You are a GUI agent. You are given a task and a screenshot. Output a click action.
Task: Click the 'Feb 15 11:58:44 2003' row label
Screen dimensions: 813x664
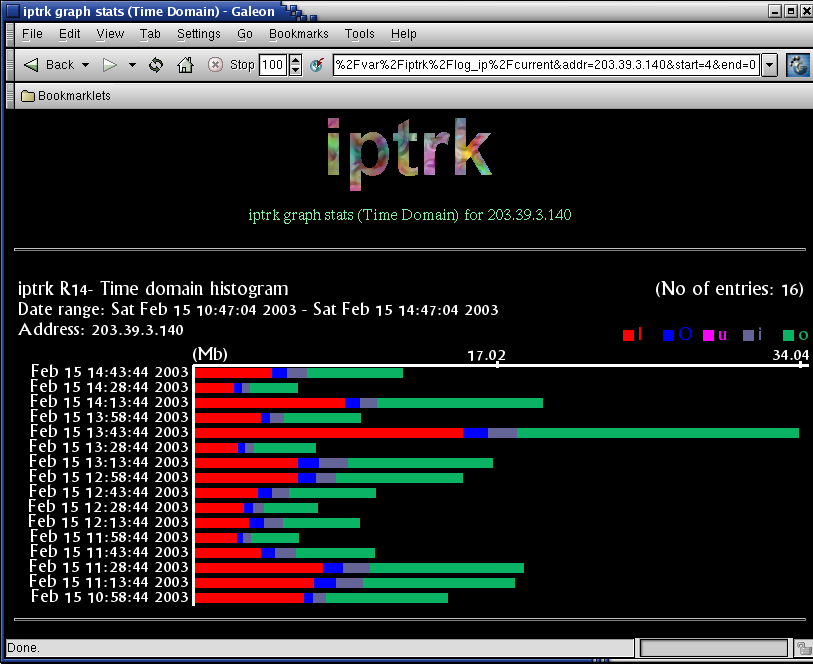click(x=109, y=537)
